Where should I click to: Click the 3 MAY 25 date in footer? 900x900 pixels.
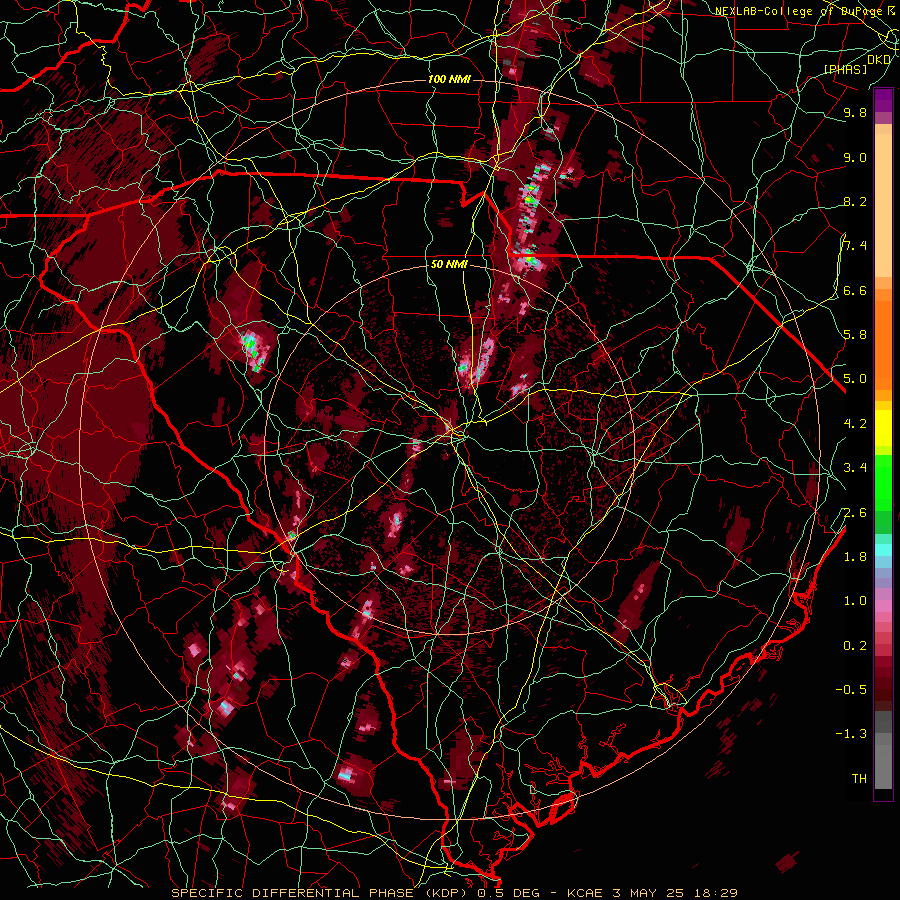click(x=649, y=893)
